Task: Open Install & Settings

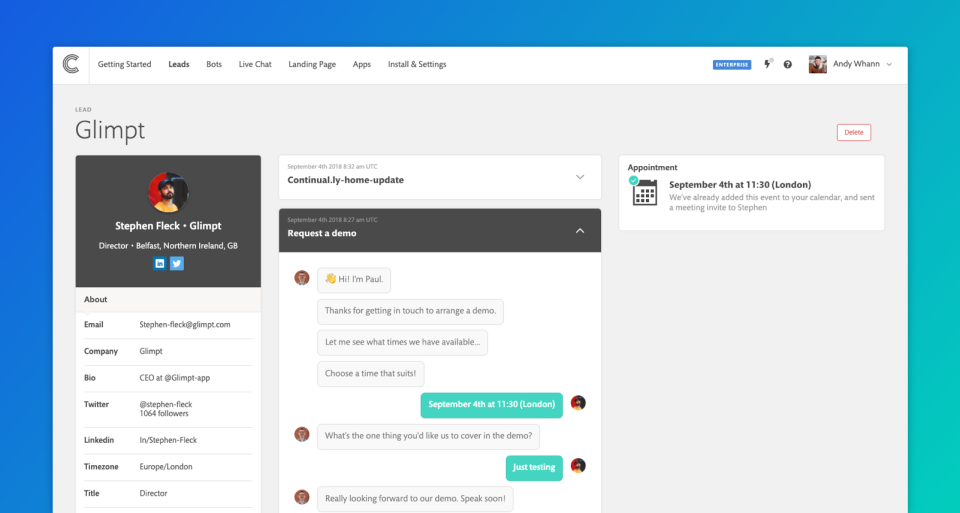Action: click(x=417, y=64)
